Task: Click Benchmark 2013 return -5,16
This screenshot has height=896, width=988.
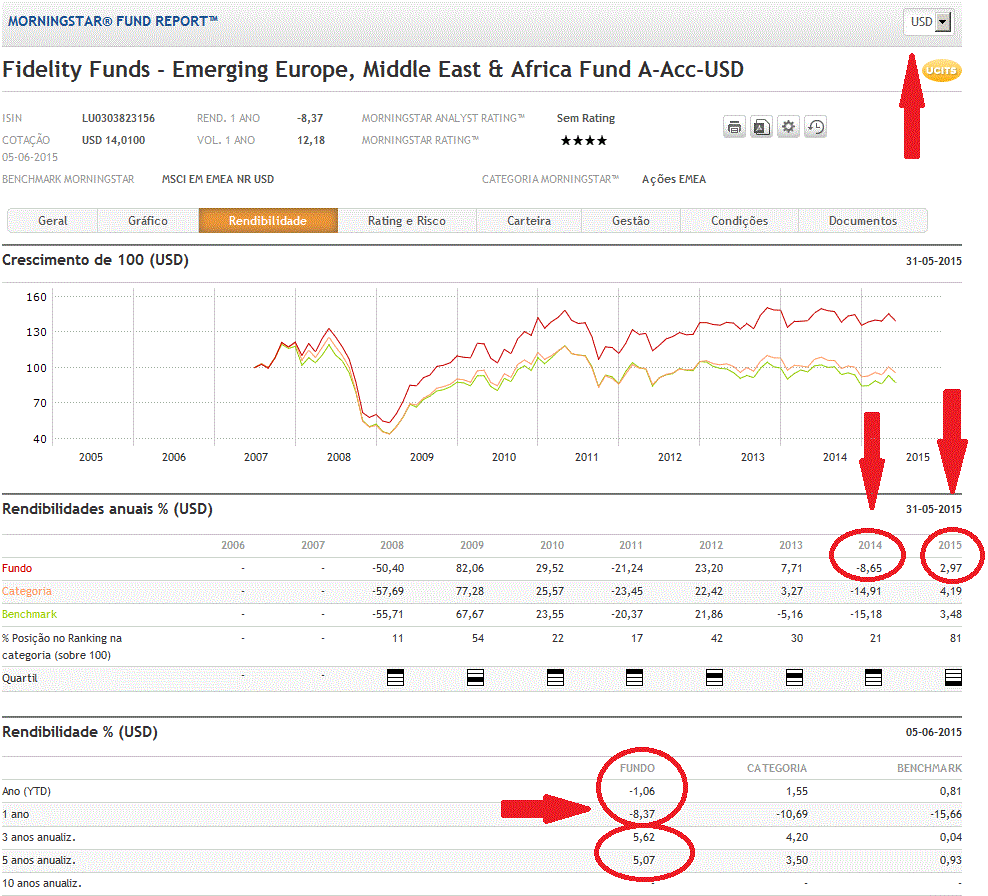Action: click(x=790, y=614)
